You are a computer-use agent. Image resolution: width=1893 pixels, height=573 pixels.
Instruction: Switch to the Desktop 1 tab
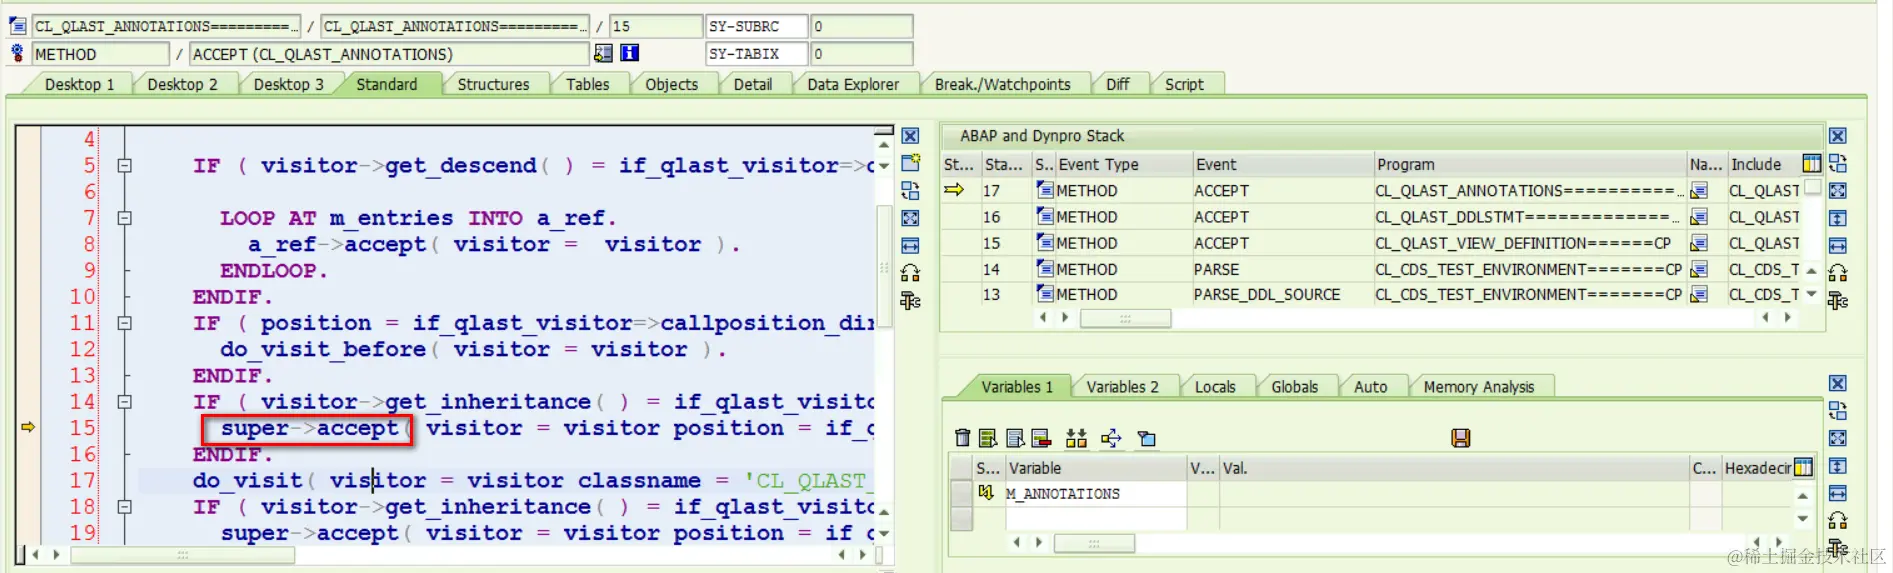click(79, 85)
